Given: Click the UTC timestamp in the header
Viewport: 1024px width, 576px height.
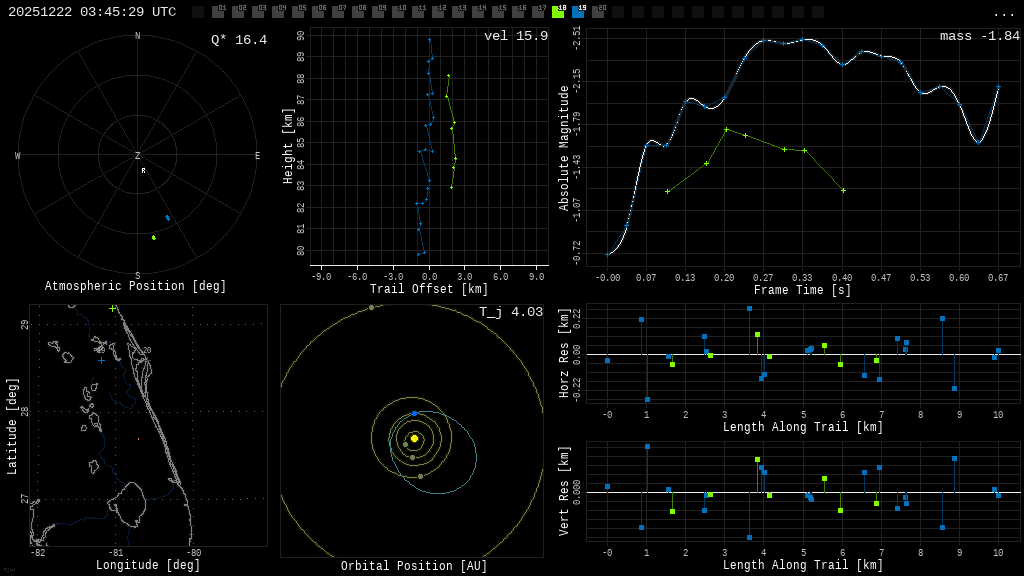Looking at the screenshot, I should coord(92,12).
